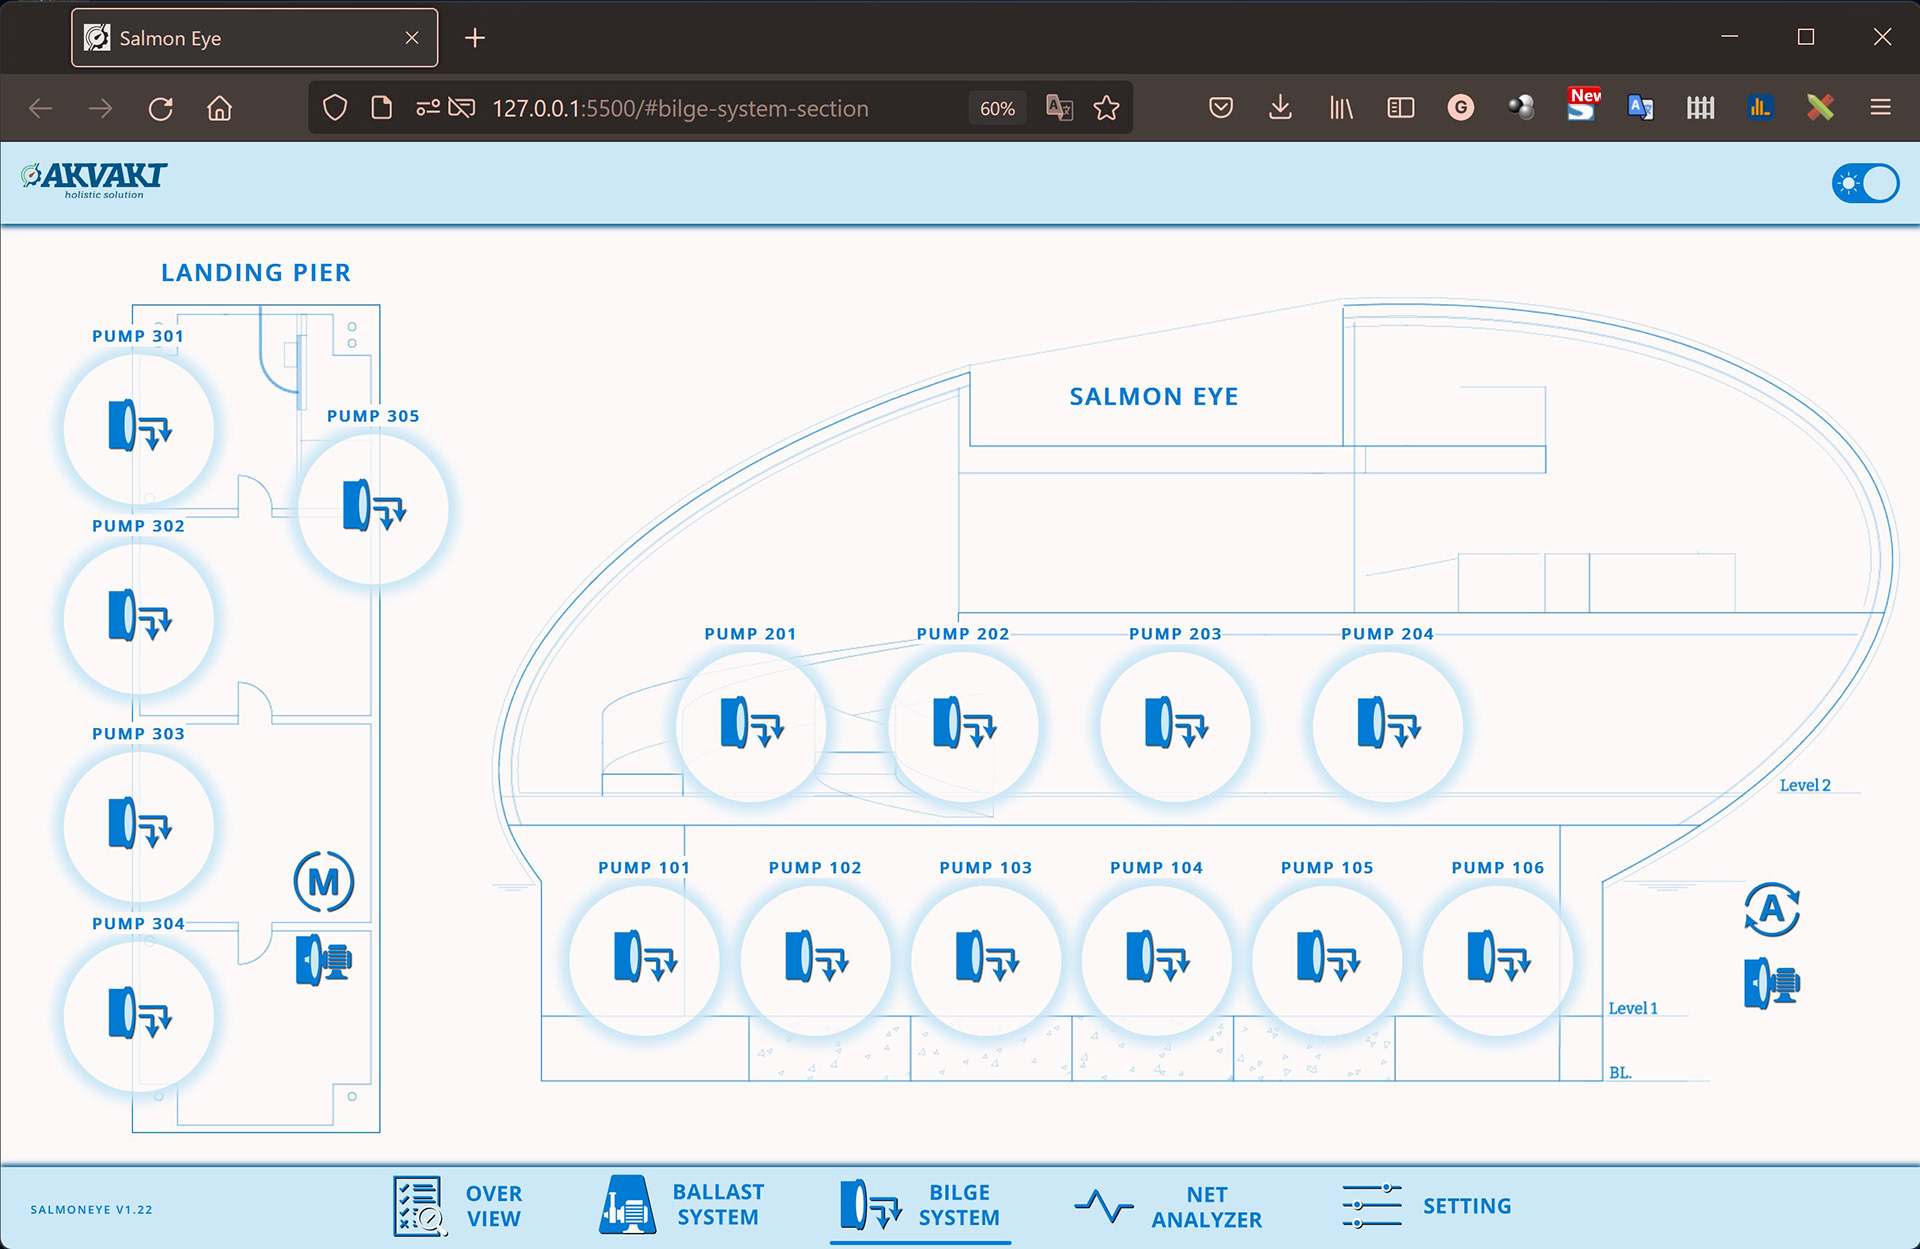Switch to the Ballast System tab
Image resolution: width=1920 pixels, height=1249 pixels.
pyautogui.click(x=682, y=1205)
